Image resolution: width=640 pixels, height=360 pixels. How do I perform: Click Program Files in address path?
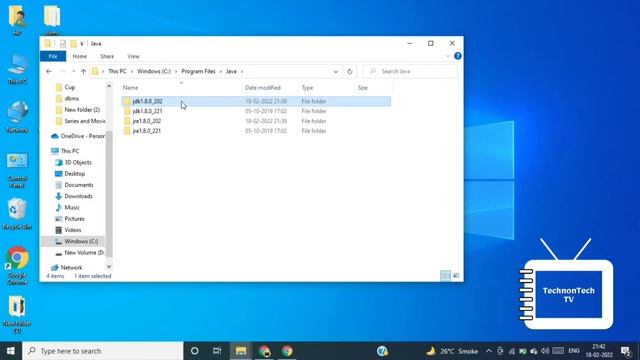(x=198, y=71)
